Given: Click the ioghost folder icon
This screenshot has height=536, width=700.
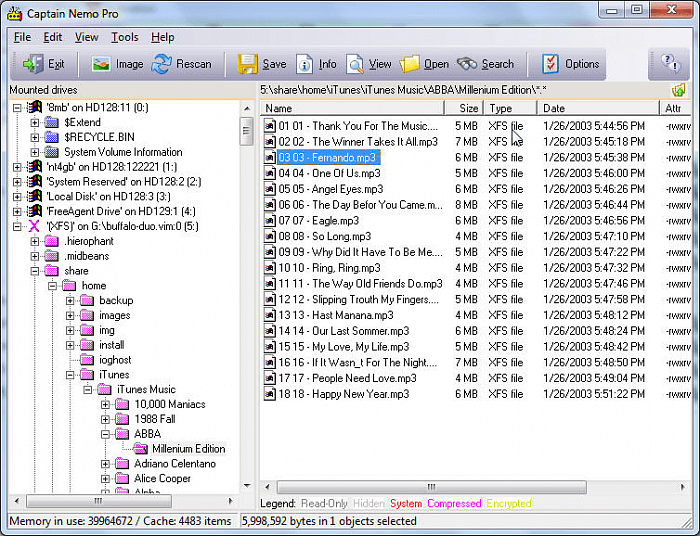Looking at the screenshot, I should pos(87,360).
